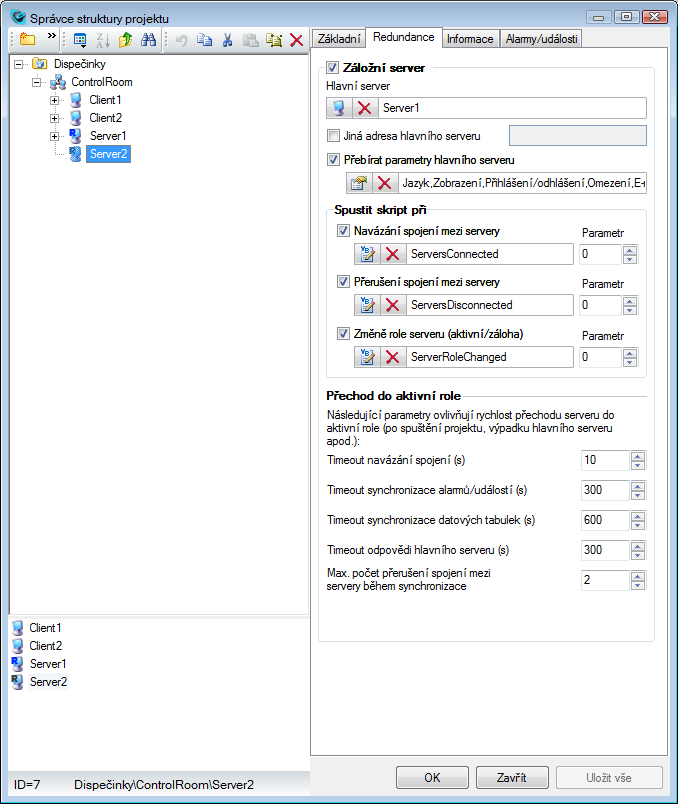Enable Jiná adresa hlavního serveru checkbox
Viewport: 678px width, 804px height.
[333, 136]
